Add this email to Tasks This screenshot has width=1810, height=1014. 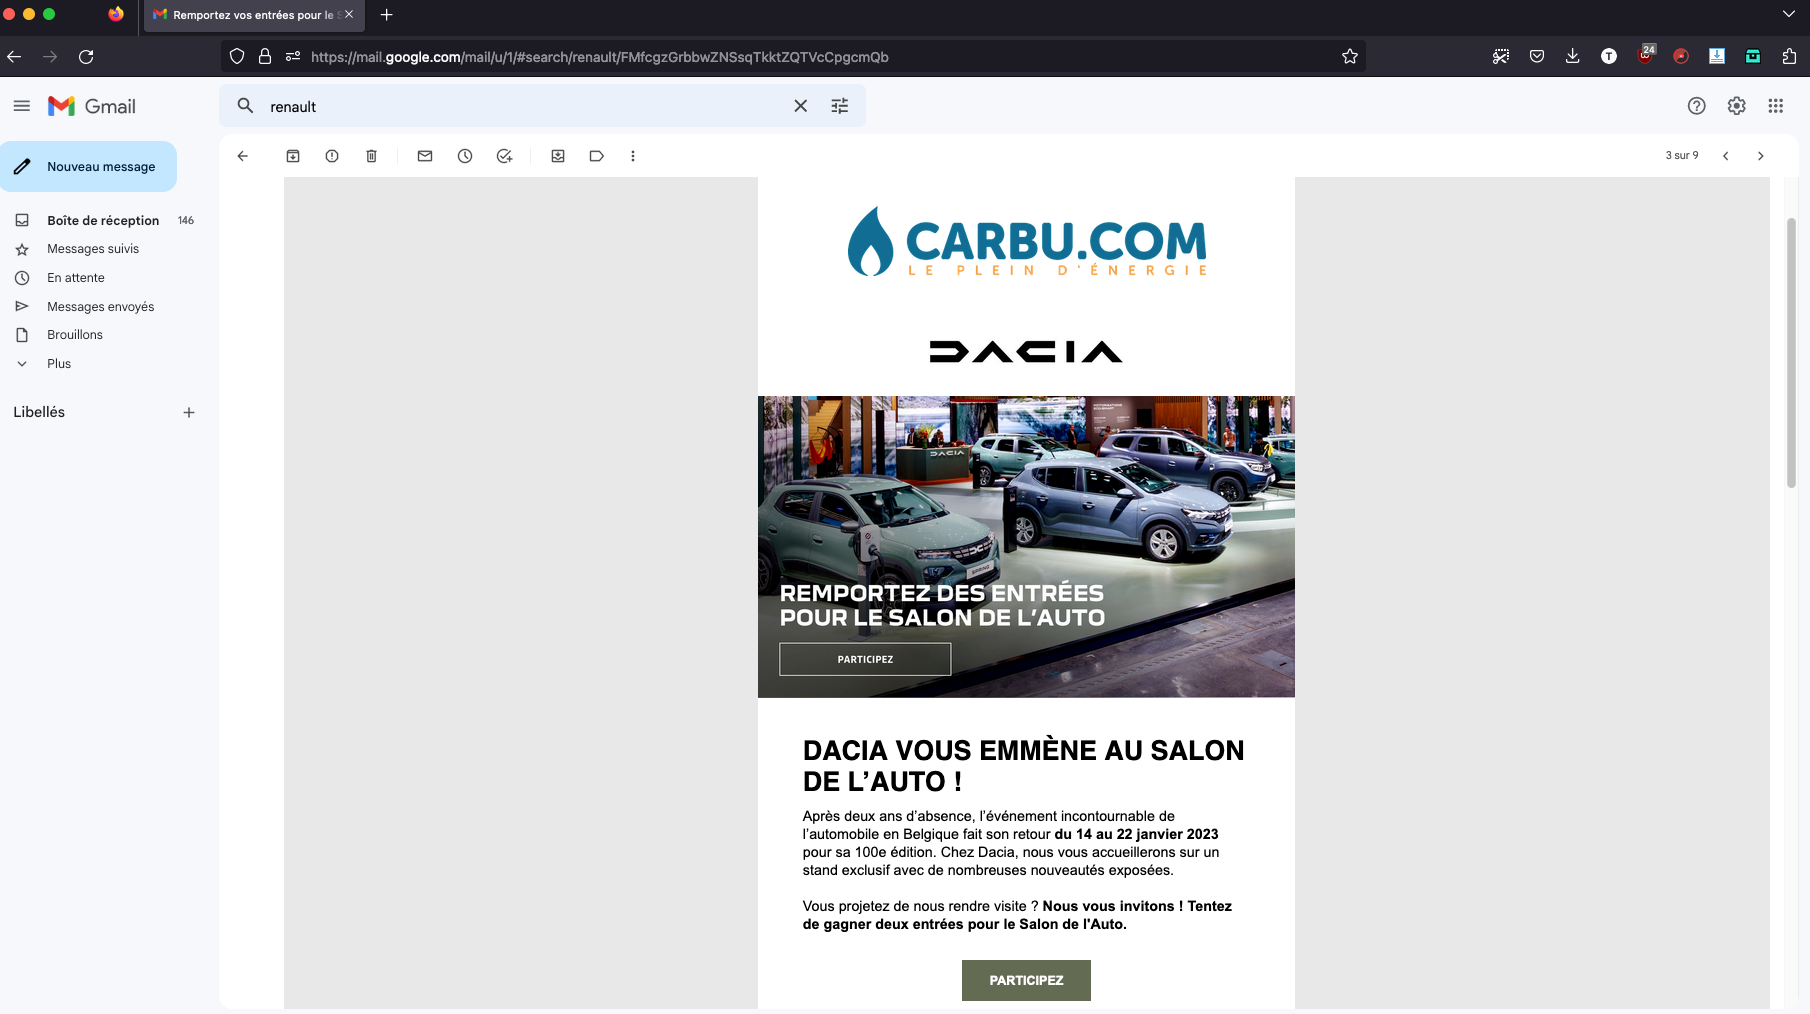(x=504, y=156)
